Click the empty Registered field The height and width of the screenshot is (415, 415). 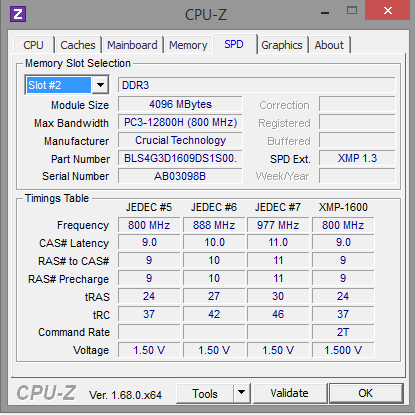(357, 122)
